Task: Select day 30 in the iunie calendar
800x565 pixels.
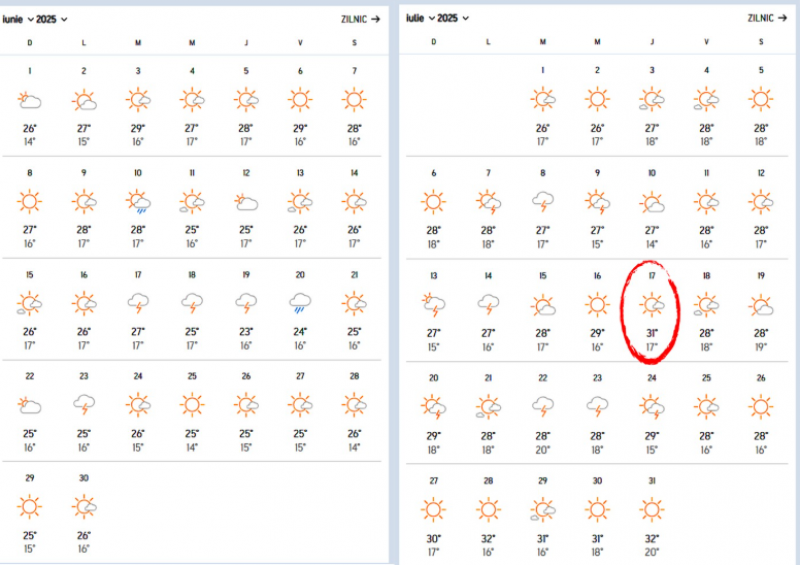Action: [x=83, y=478]
